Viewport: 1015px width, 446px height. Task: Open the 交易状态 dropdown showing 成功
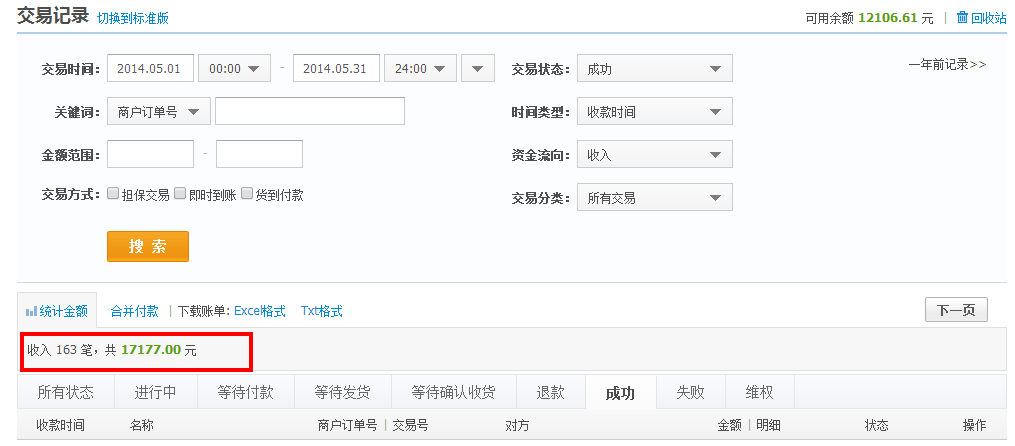point(654,68)
